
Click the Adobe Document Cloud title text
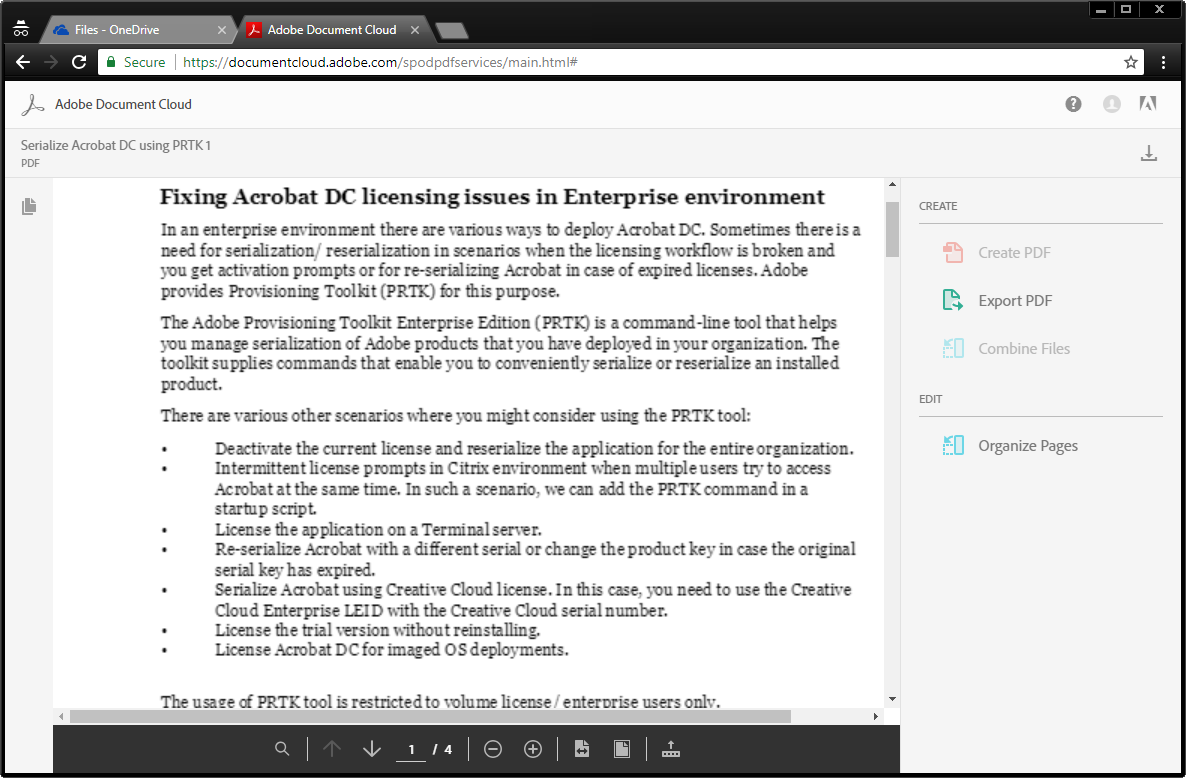(123, 104)
